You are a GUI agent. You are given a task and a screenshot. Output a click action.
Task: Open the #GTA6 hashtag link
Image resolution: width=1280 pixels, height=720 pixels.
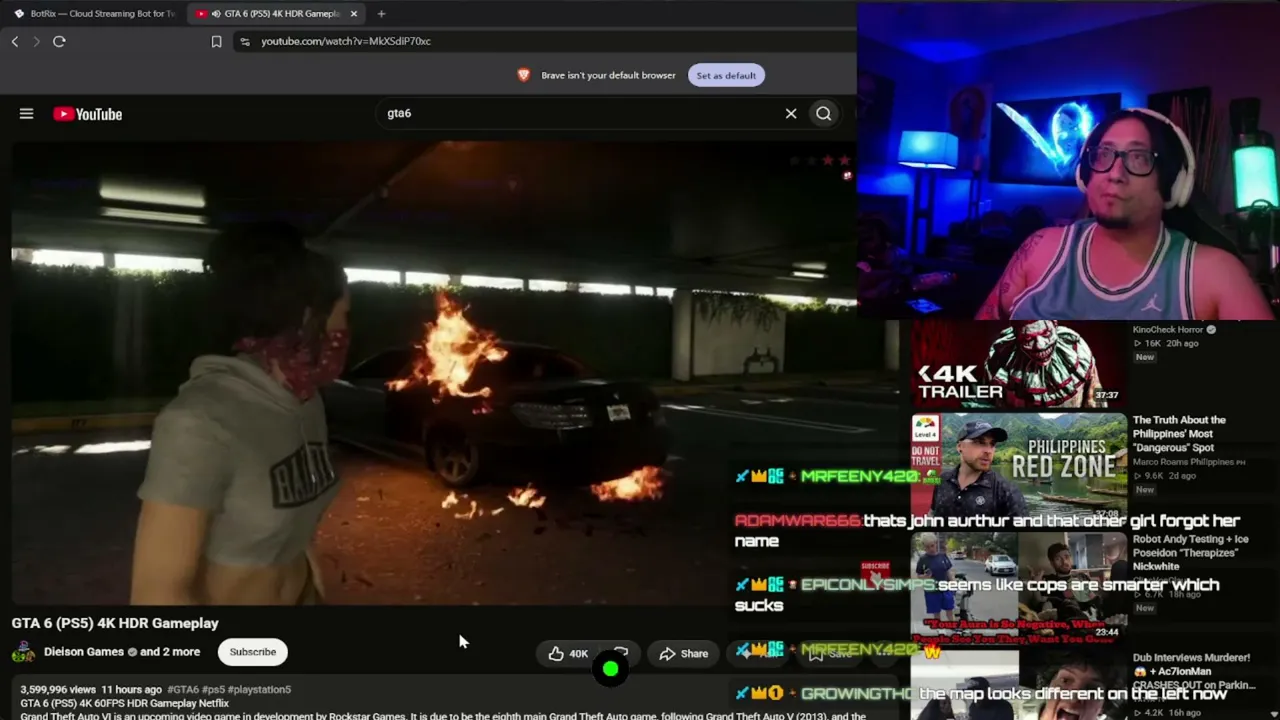(x=183, y=690)
